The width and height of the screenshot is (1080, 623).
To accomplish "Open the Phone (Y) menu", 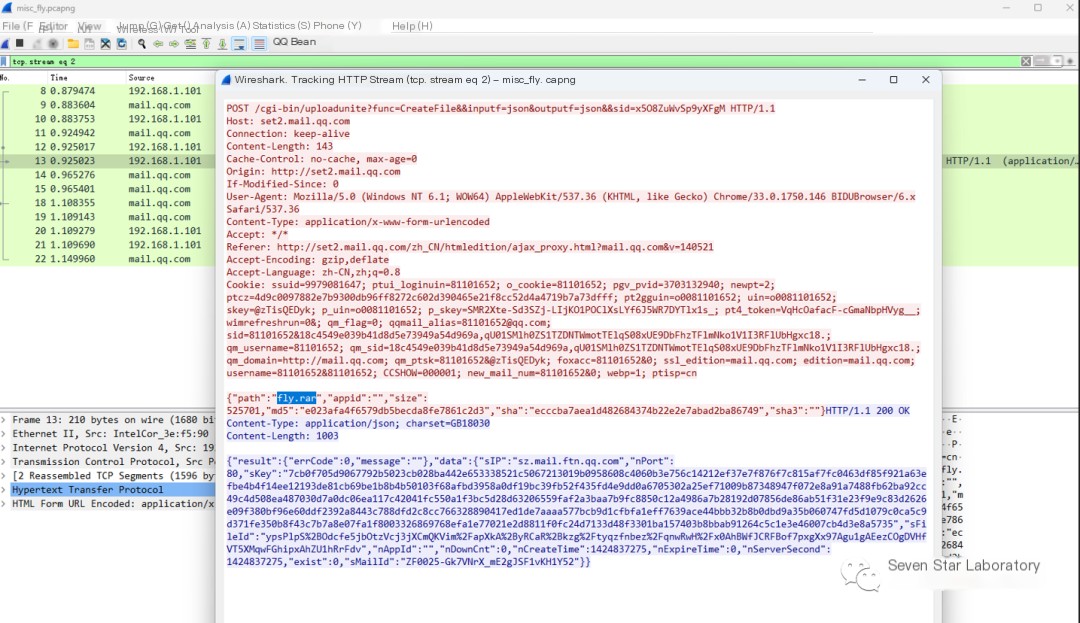I will point(338,25).
